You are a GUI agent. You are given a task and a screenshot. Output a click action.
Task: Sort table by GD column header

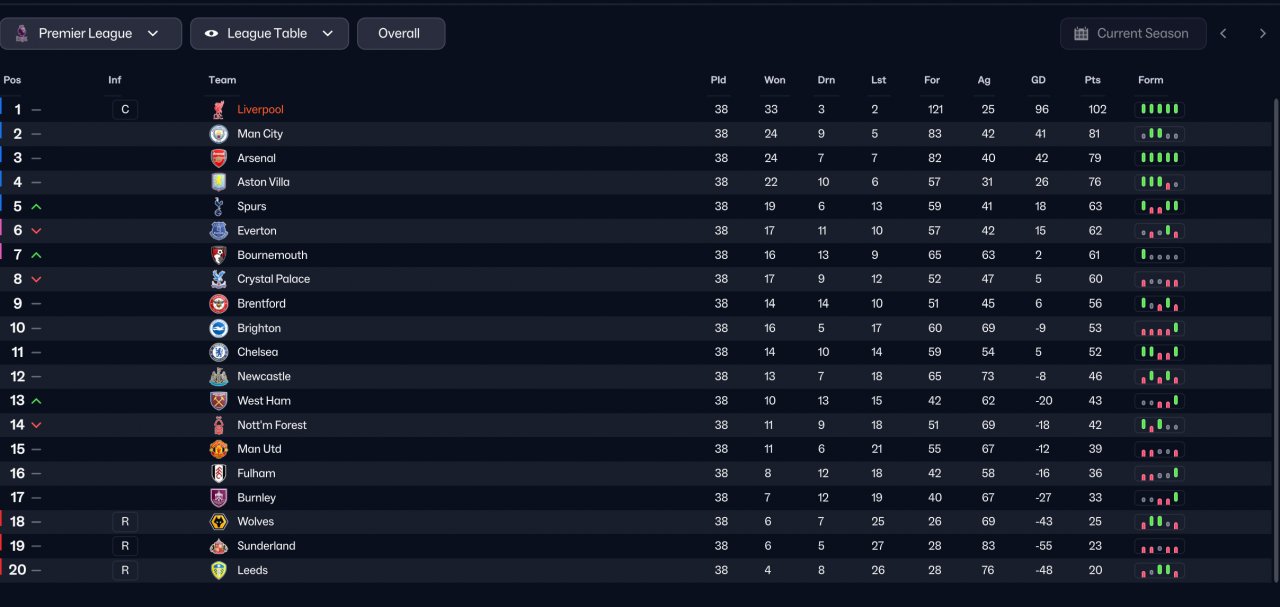1038,80
